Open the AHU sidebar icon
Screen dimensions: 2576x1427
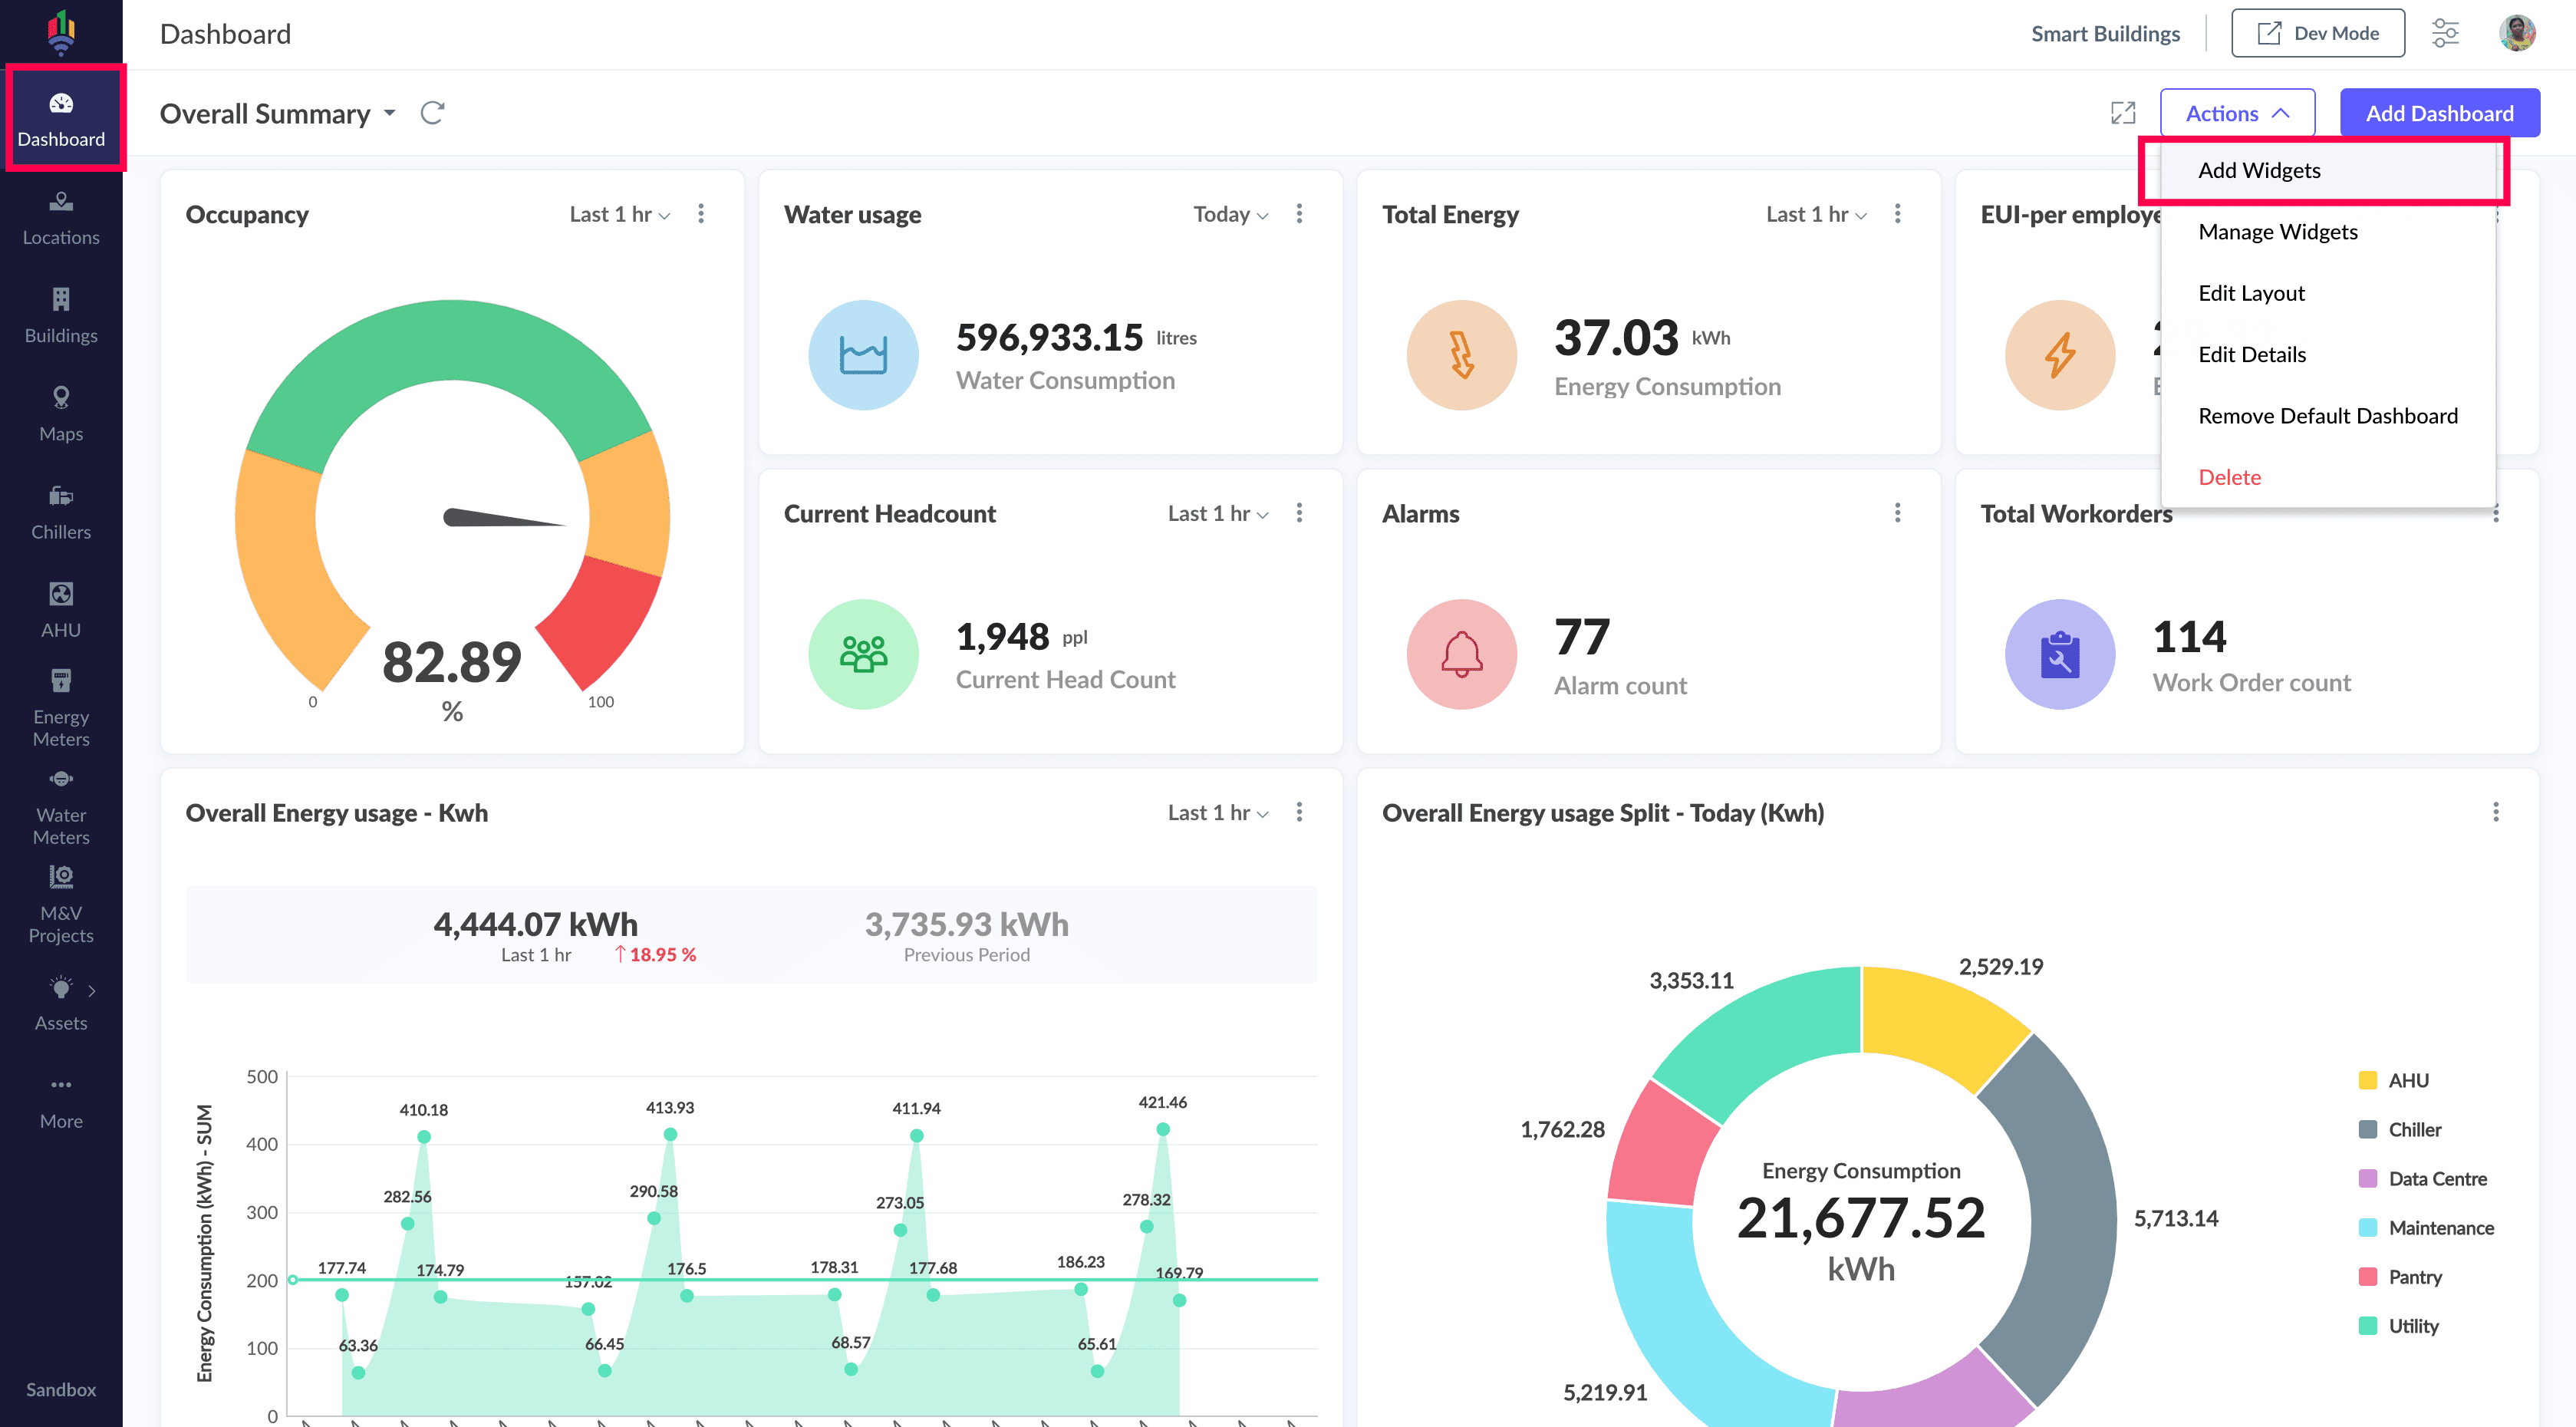click(x=61, y=609)
